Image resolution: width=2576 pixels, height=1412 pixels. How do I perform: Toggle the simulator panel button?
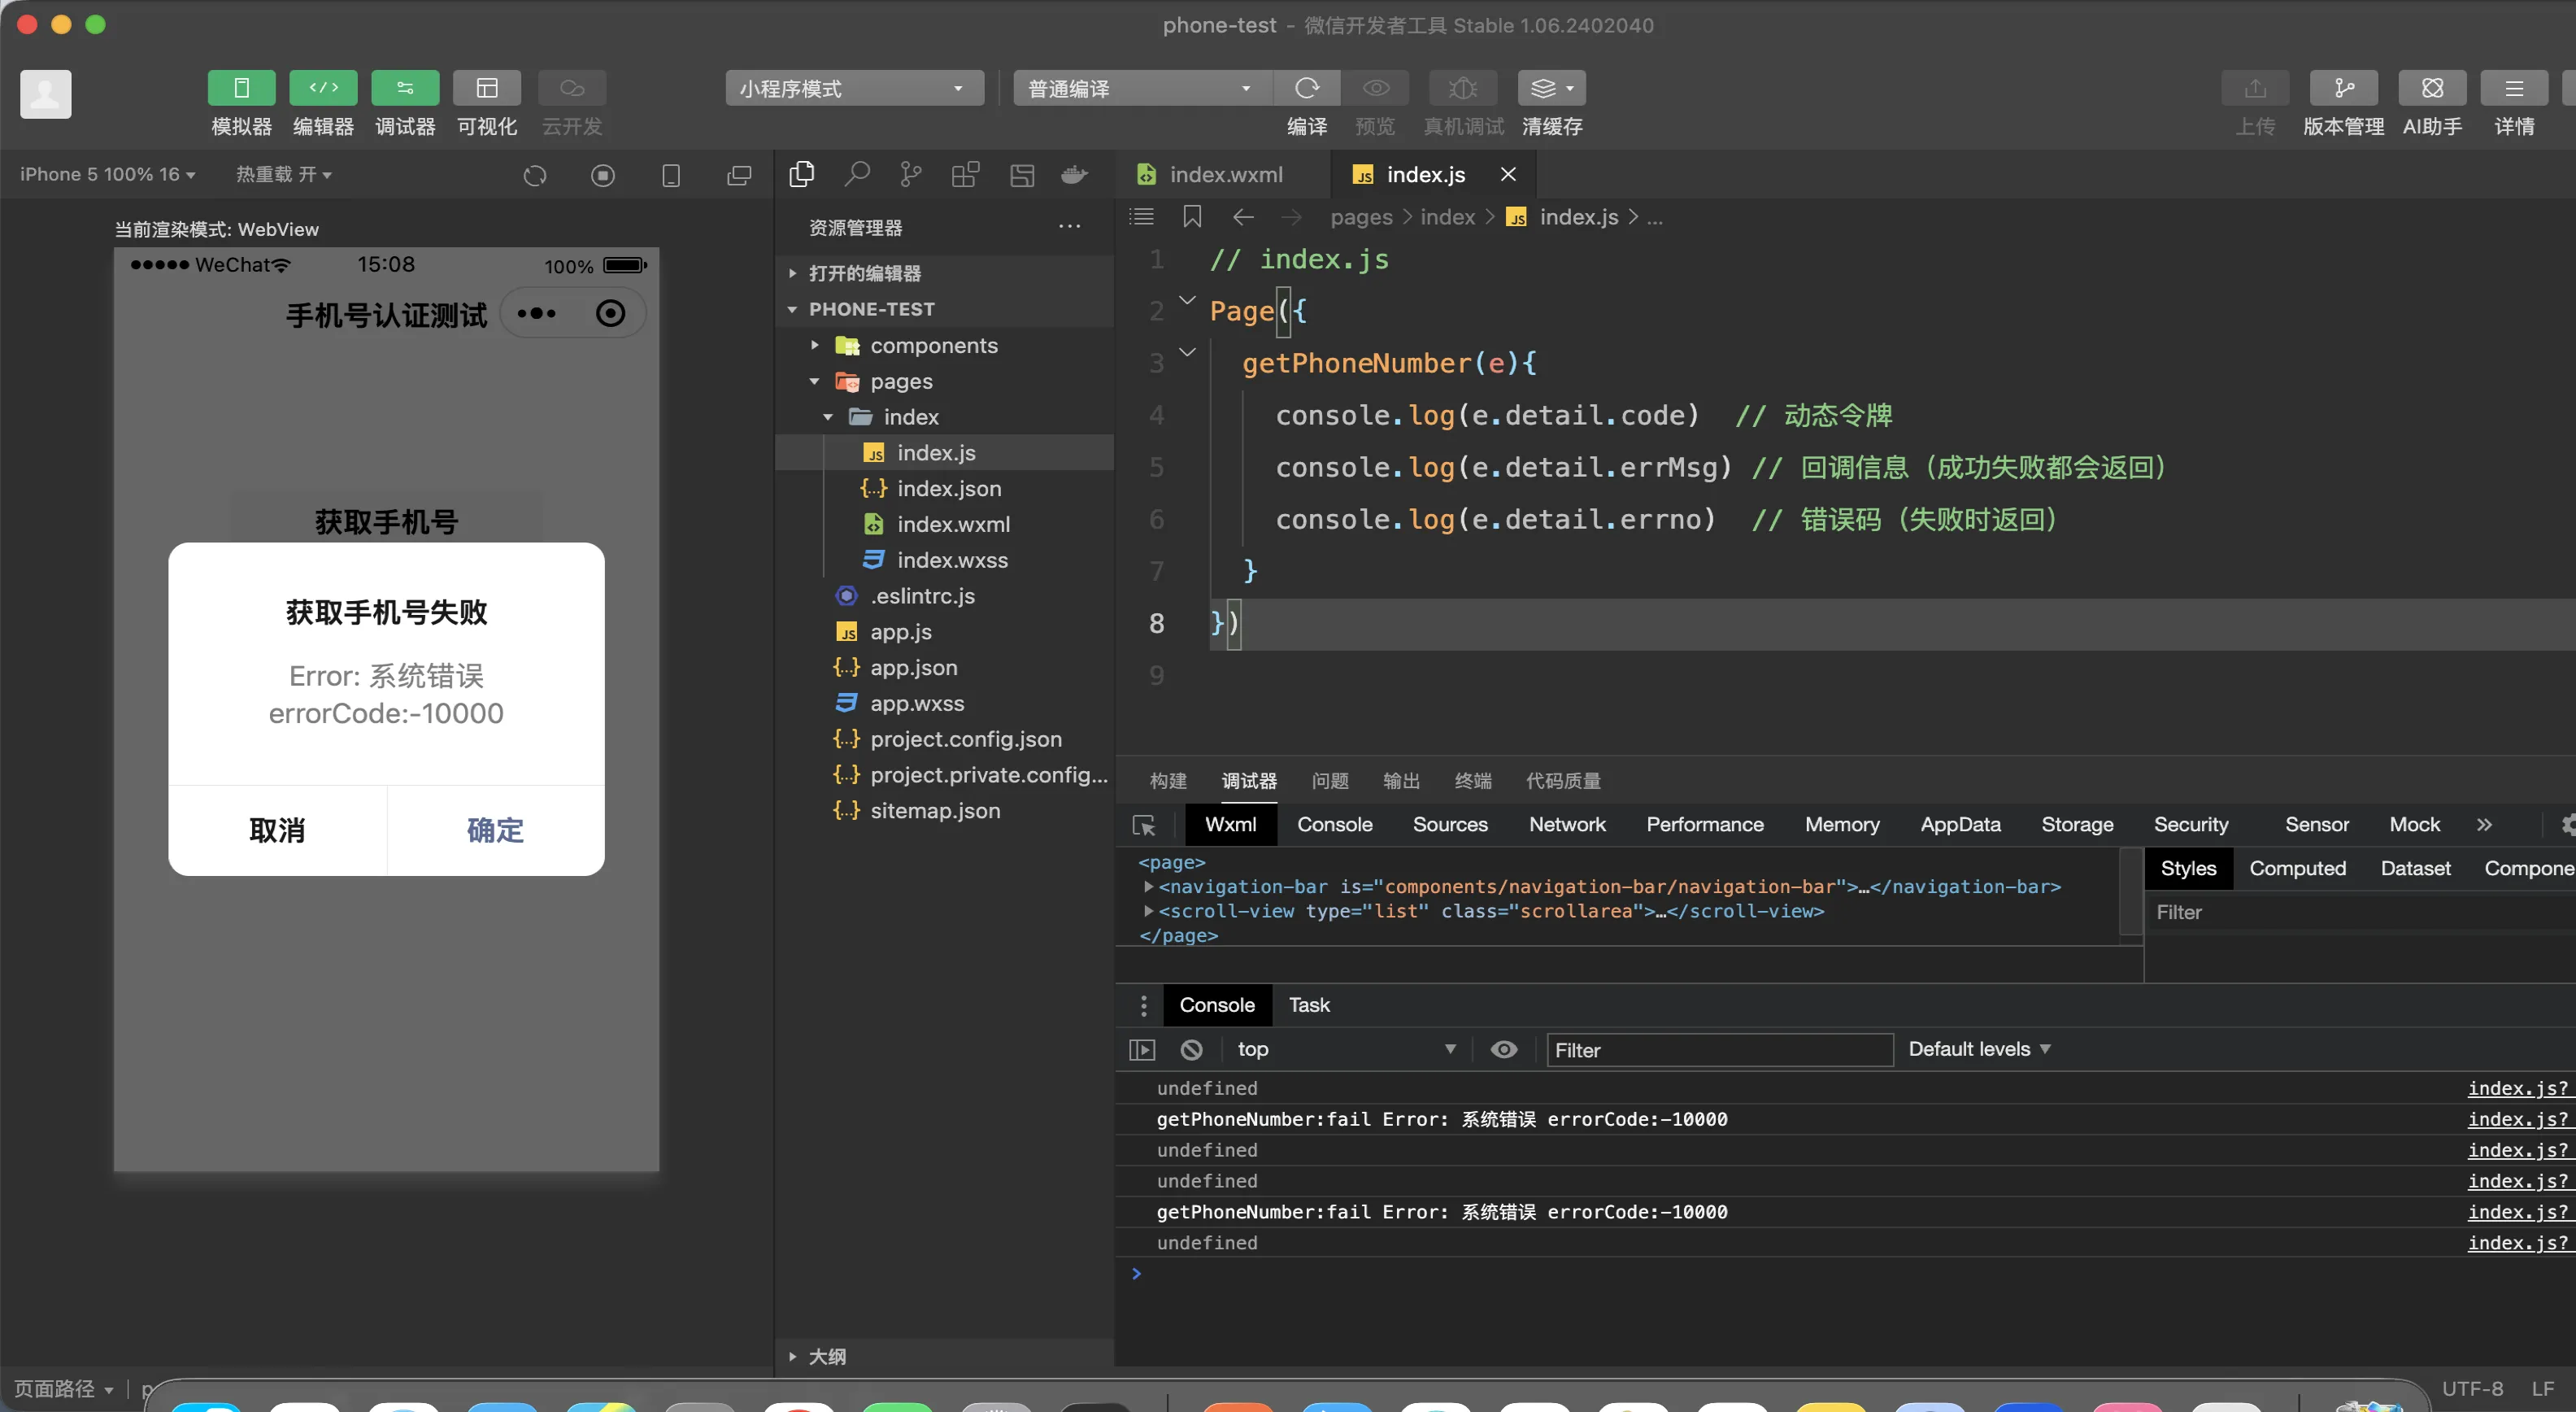(x=241, y=88)
